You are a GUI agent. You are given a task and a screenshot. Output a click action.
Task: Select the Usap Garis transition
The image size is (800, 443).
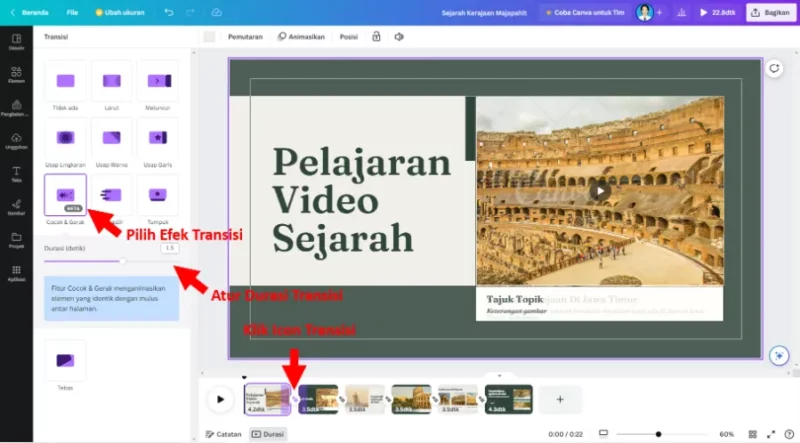pos(158,138)
